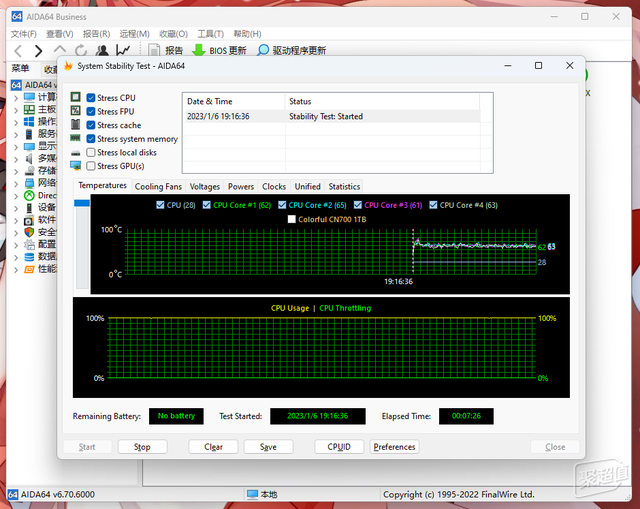Click the Clear button
The width and height of the screenshot is (640, 509).
[x=213, y=447]
